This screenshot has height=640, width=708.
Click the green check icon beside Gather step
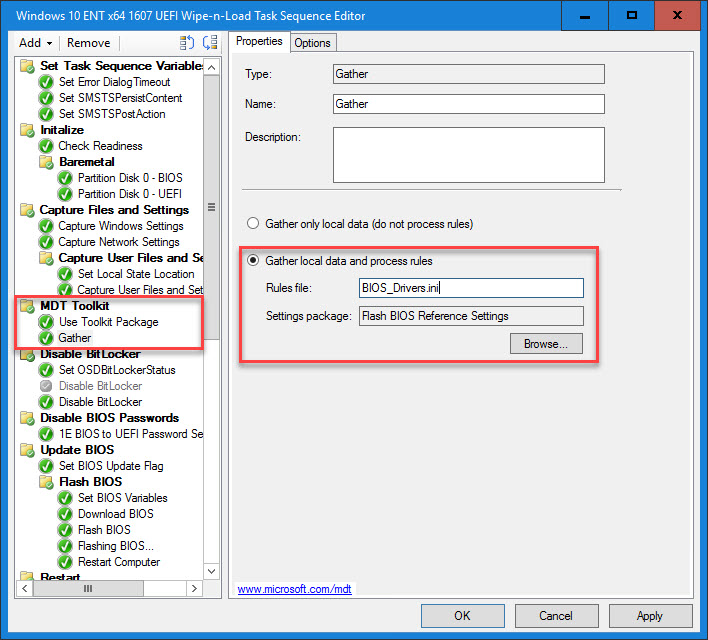point(46,338)
